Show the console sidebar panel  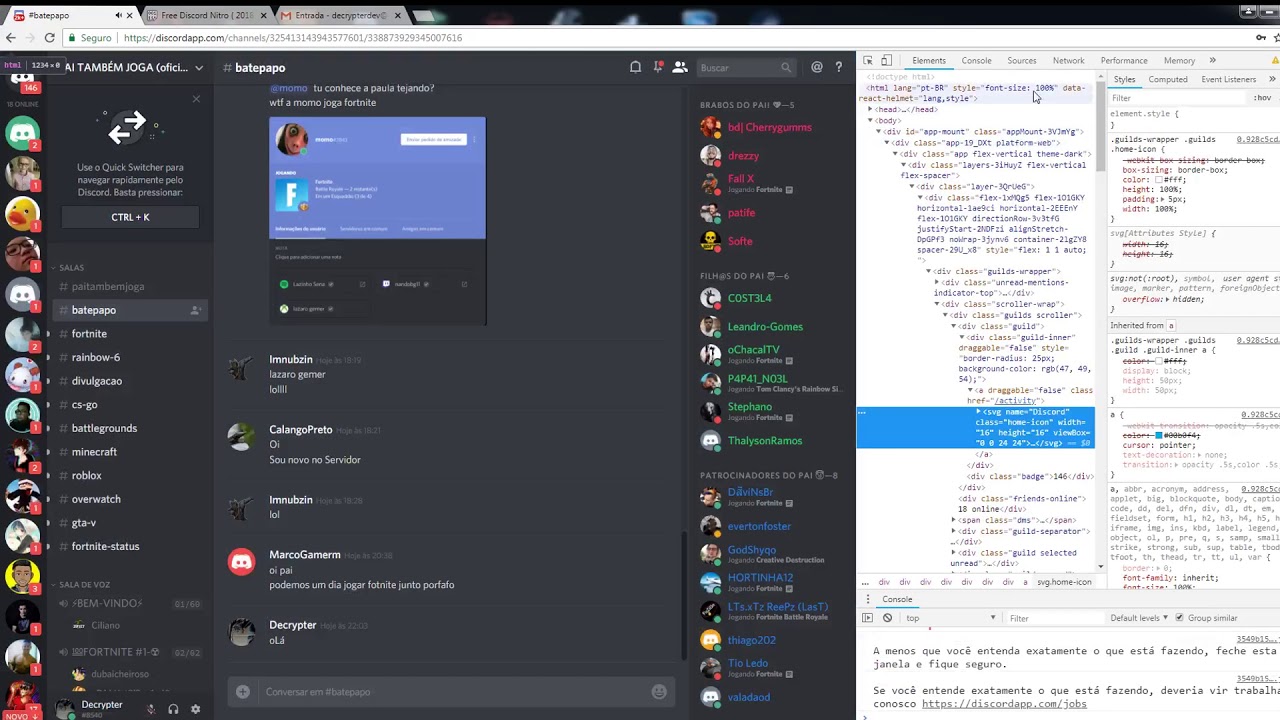pos(867,618)
